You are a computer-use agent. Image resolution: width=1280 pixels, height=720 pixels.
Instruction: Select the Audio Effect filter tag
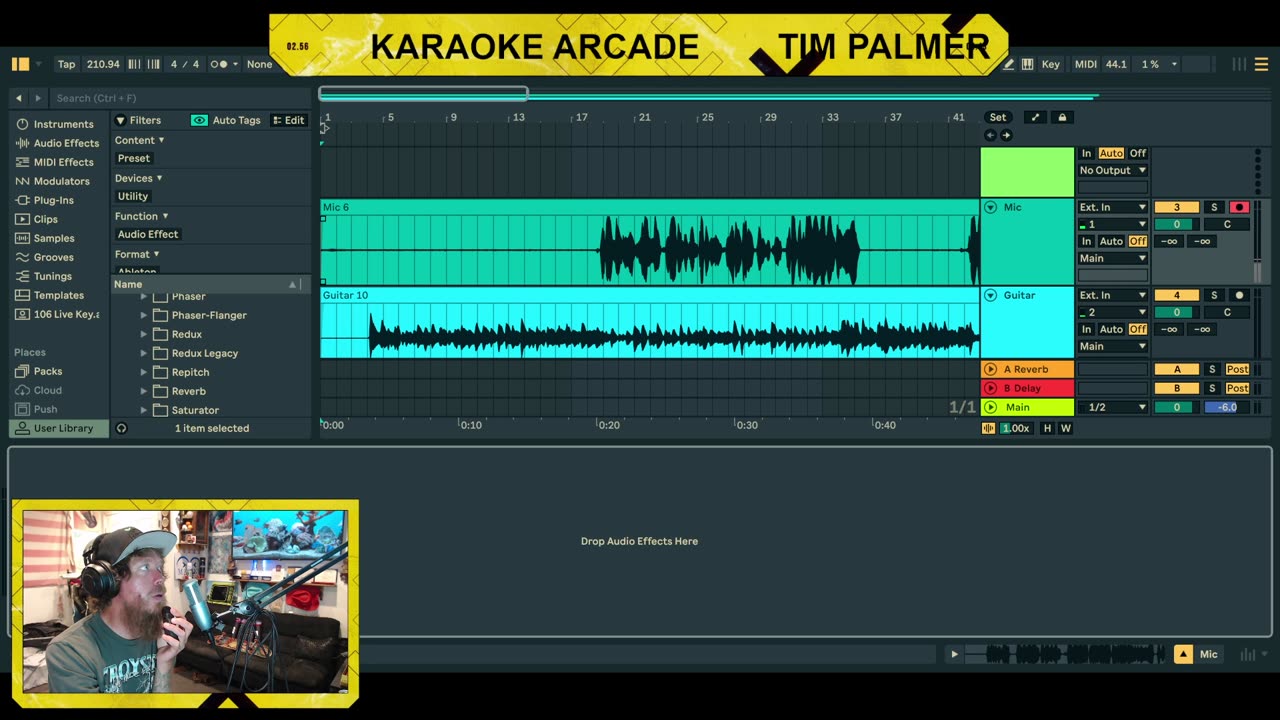click(148, 234)
